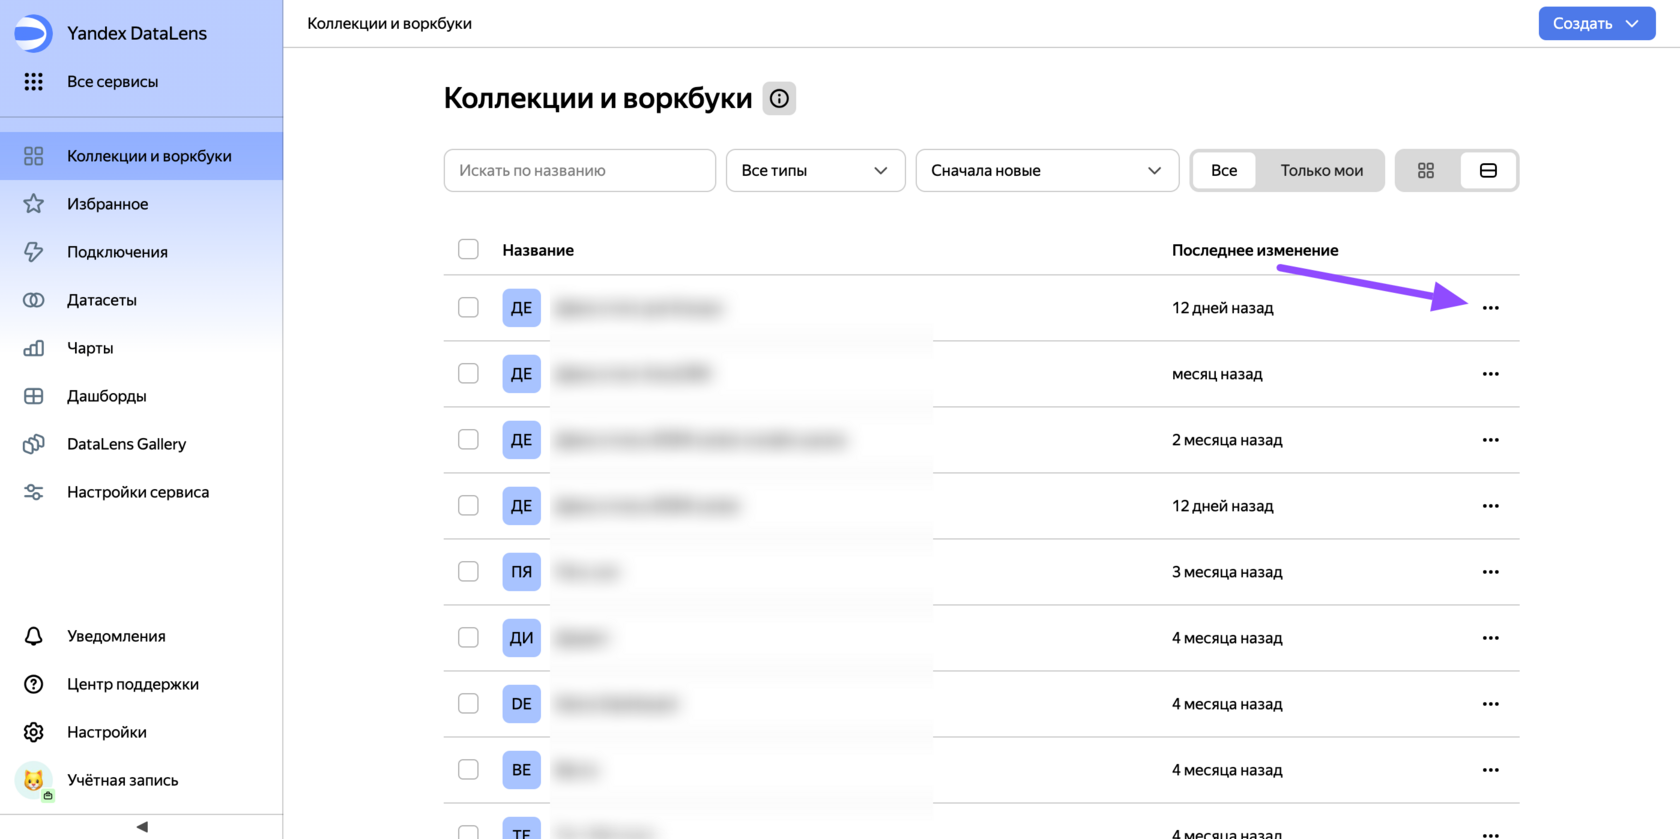Image resolution: width=1680 pixels, height=839 pixels.
Task: Collapse sidebar with bottom arrow icon
Action: pyautogui.click(x=142, y=827)
